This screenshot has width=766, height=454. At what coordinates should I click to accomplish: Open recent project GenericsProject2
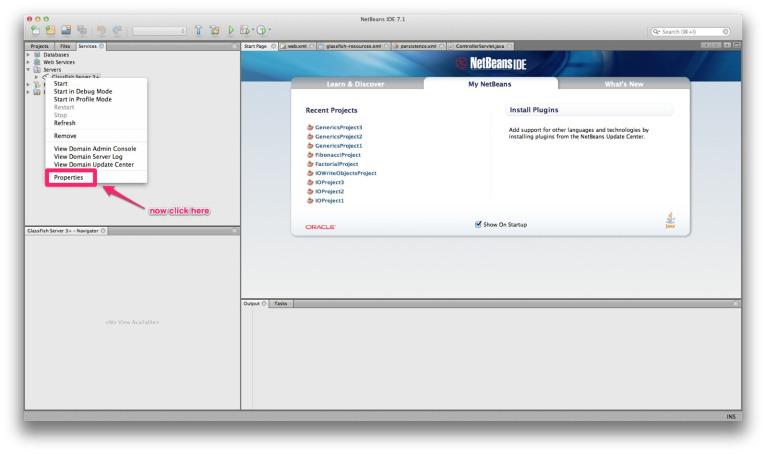coord(339,136)
